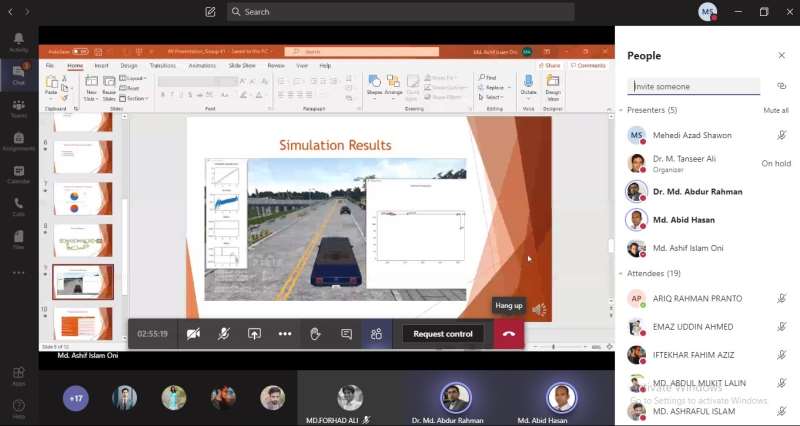Show the meeting conversation chat
This screenshot has width=800, height=426.
(346, 334)
